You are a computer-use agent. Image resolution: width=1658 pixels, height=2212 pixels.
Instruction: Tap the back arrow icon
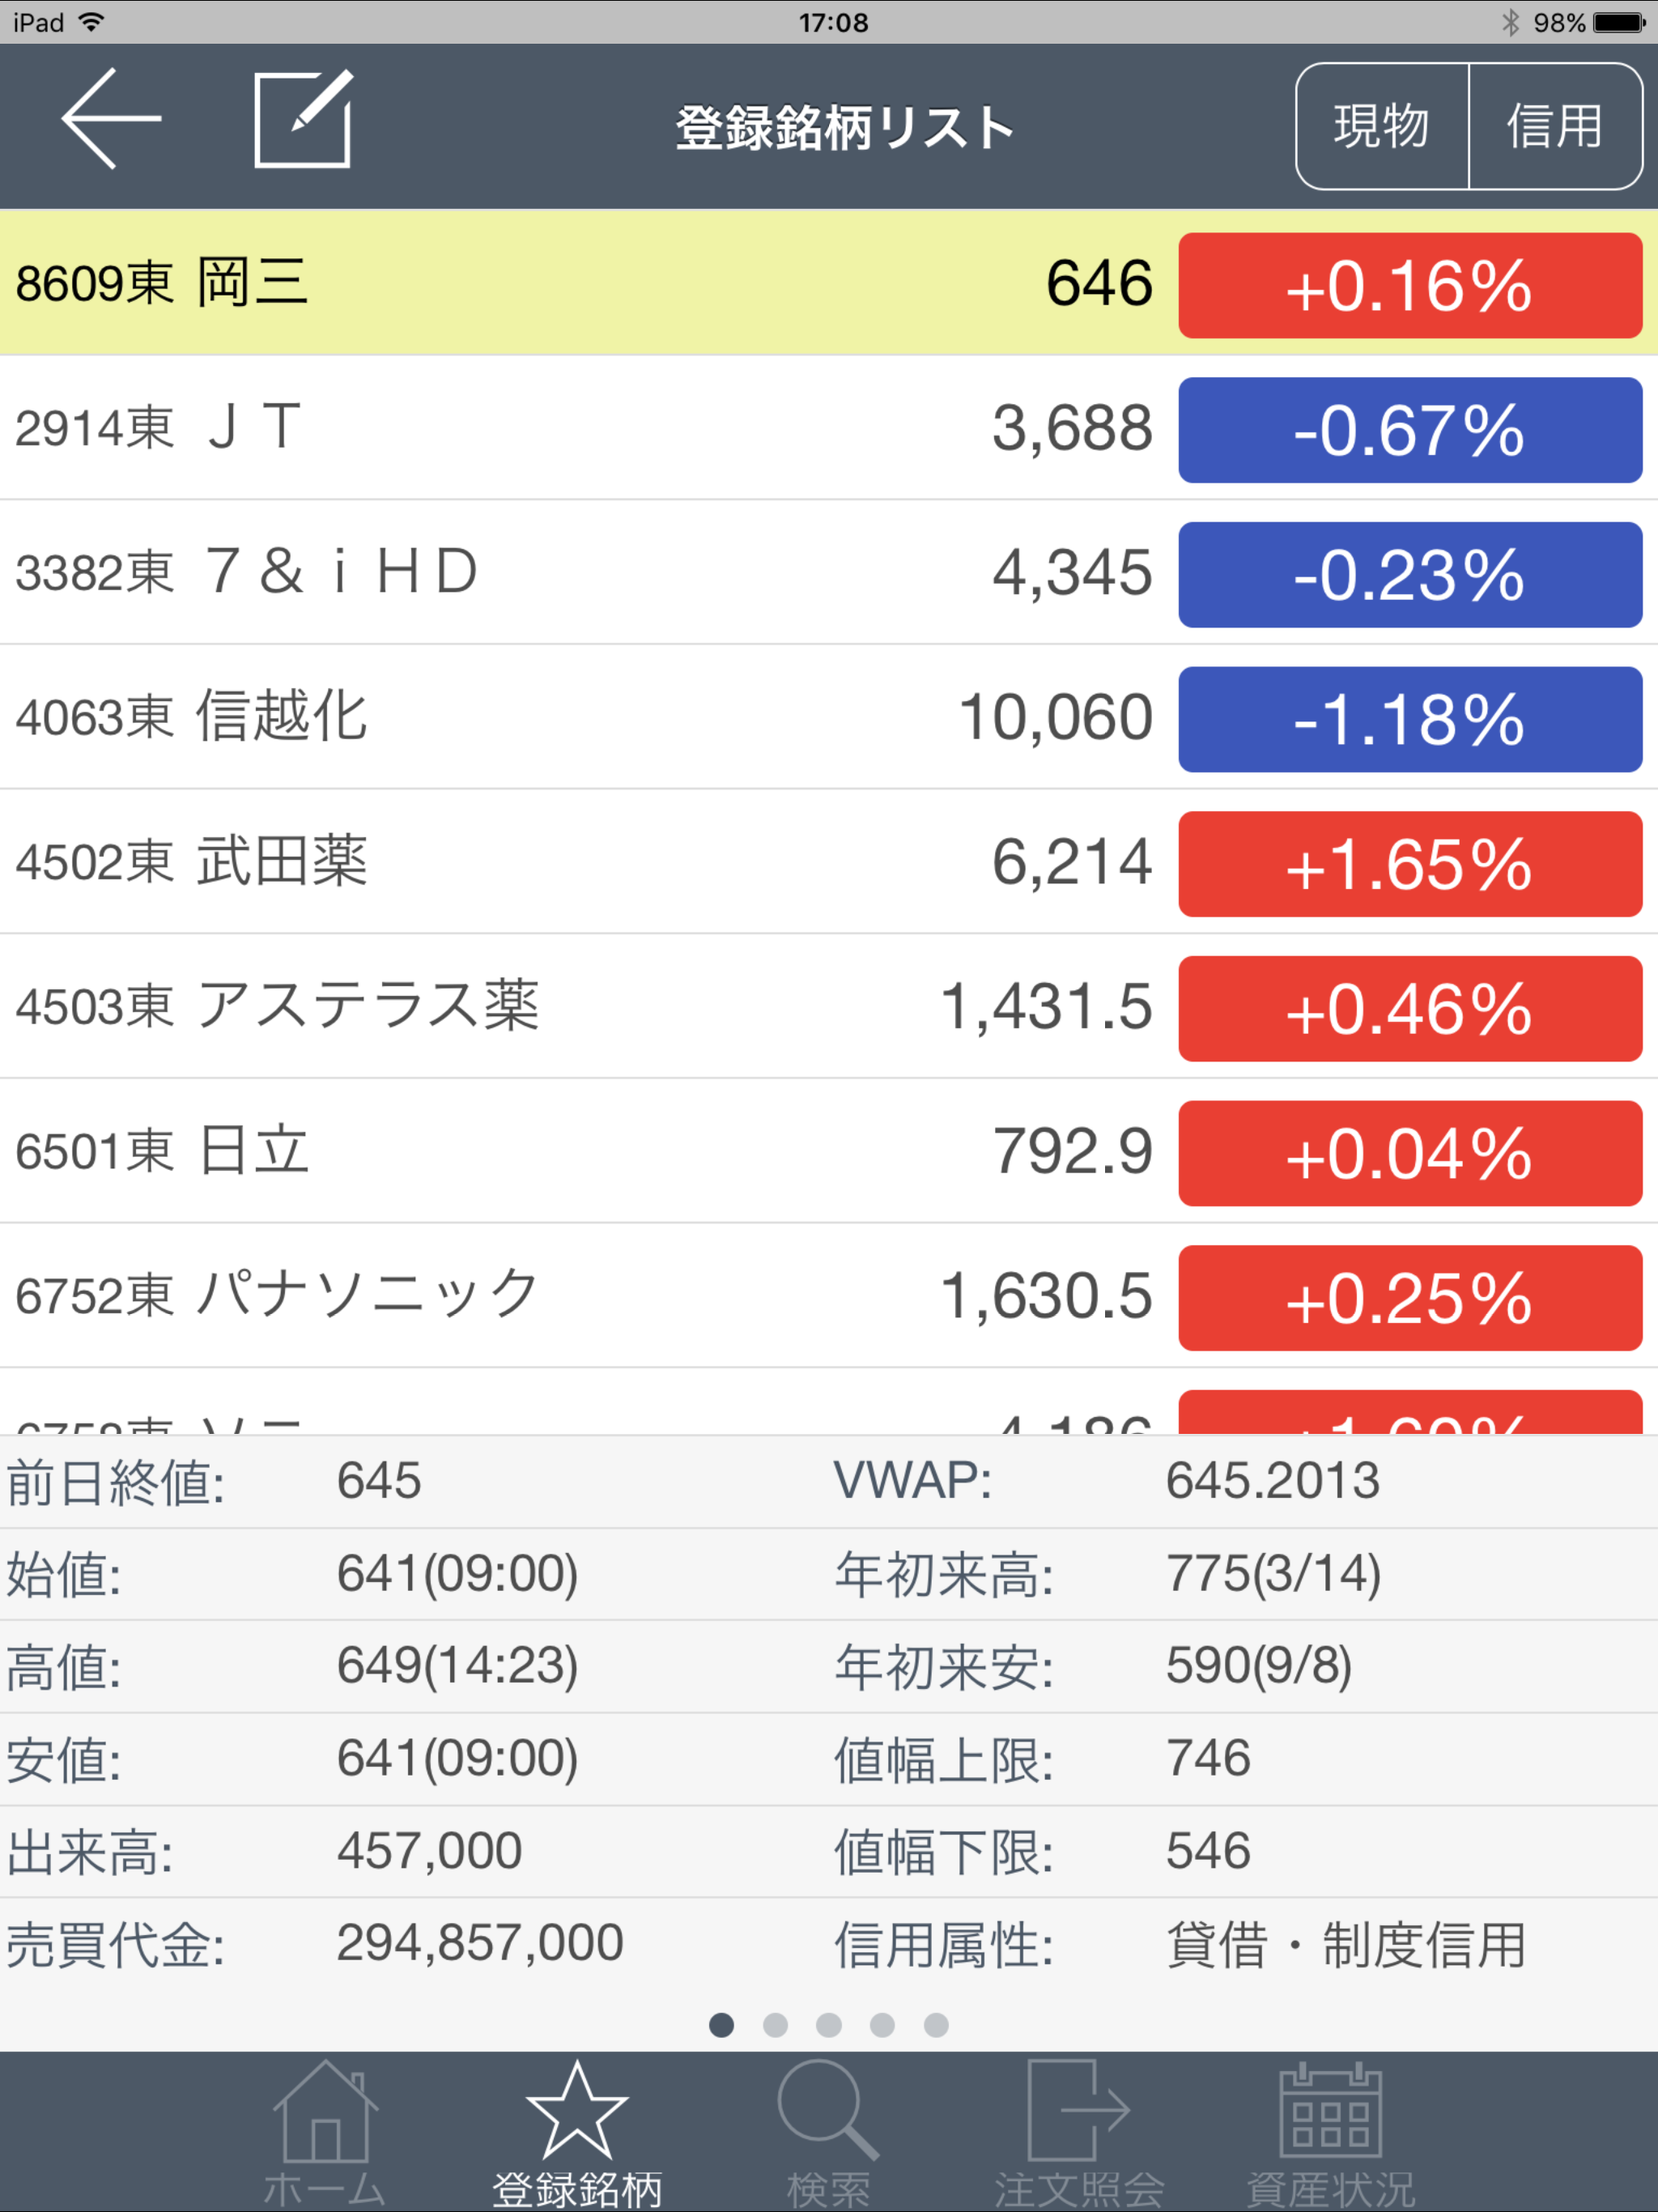tap(111, 119)
